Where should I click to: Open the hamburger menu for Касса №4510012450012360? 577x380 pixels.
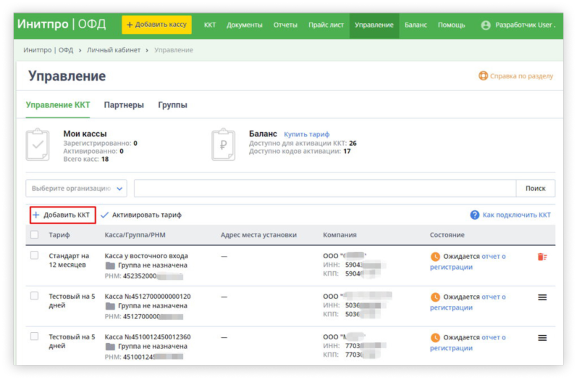[x=542, y=338]
